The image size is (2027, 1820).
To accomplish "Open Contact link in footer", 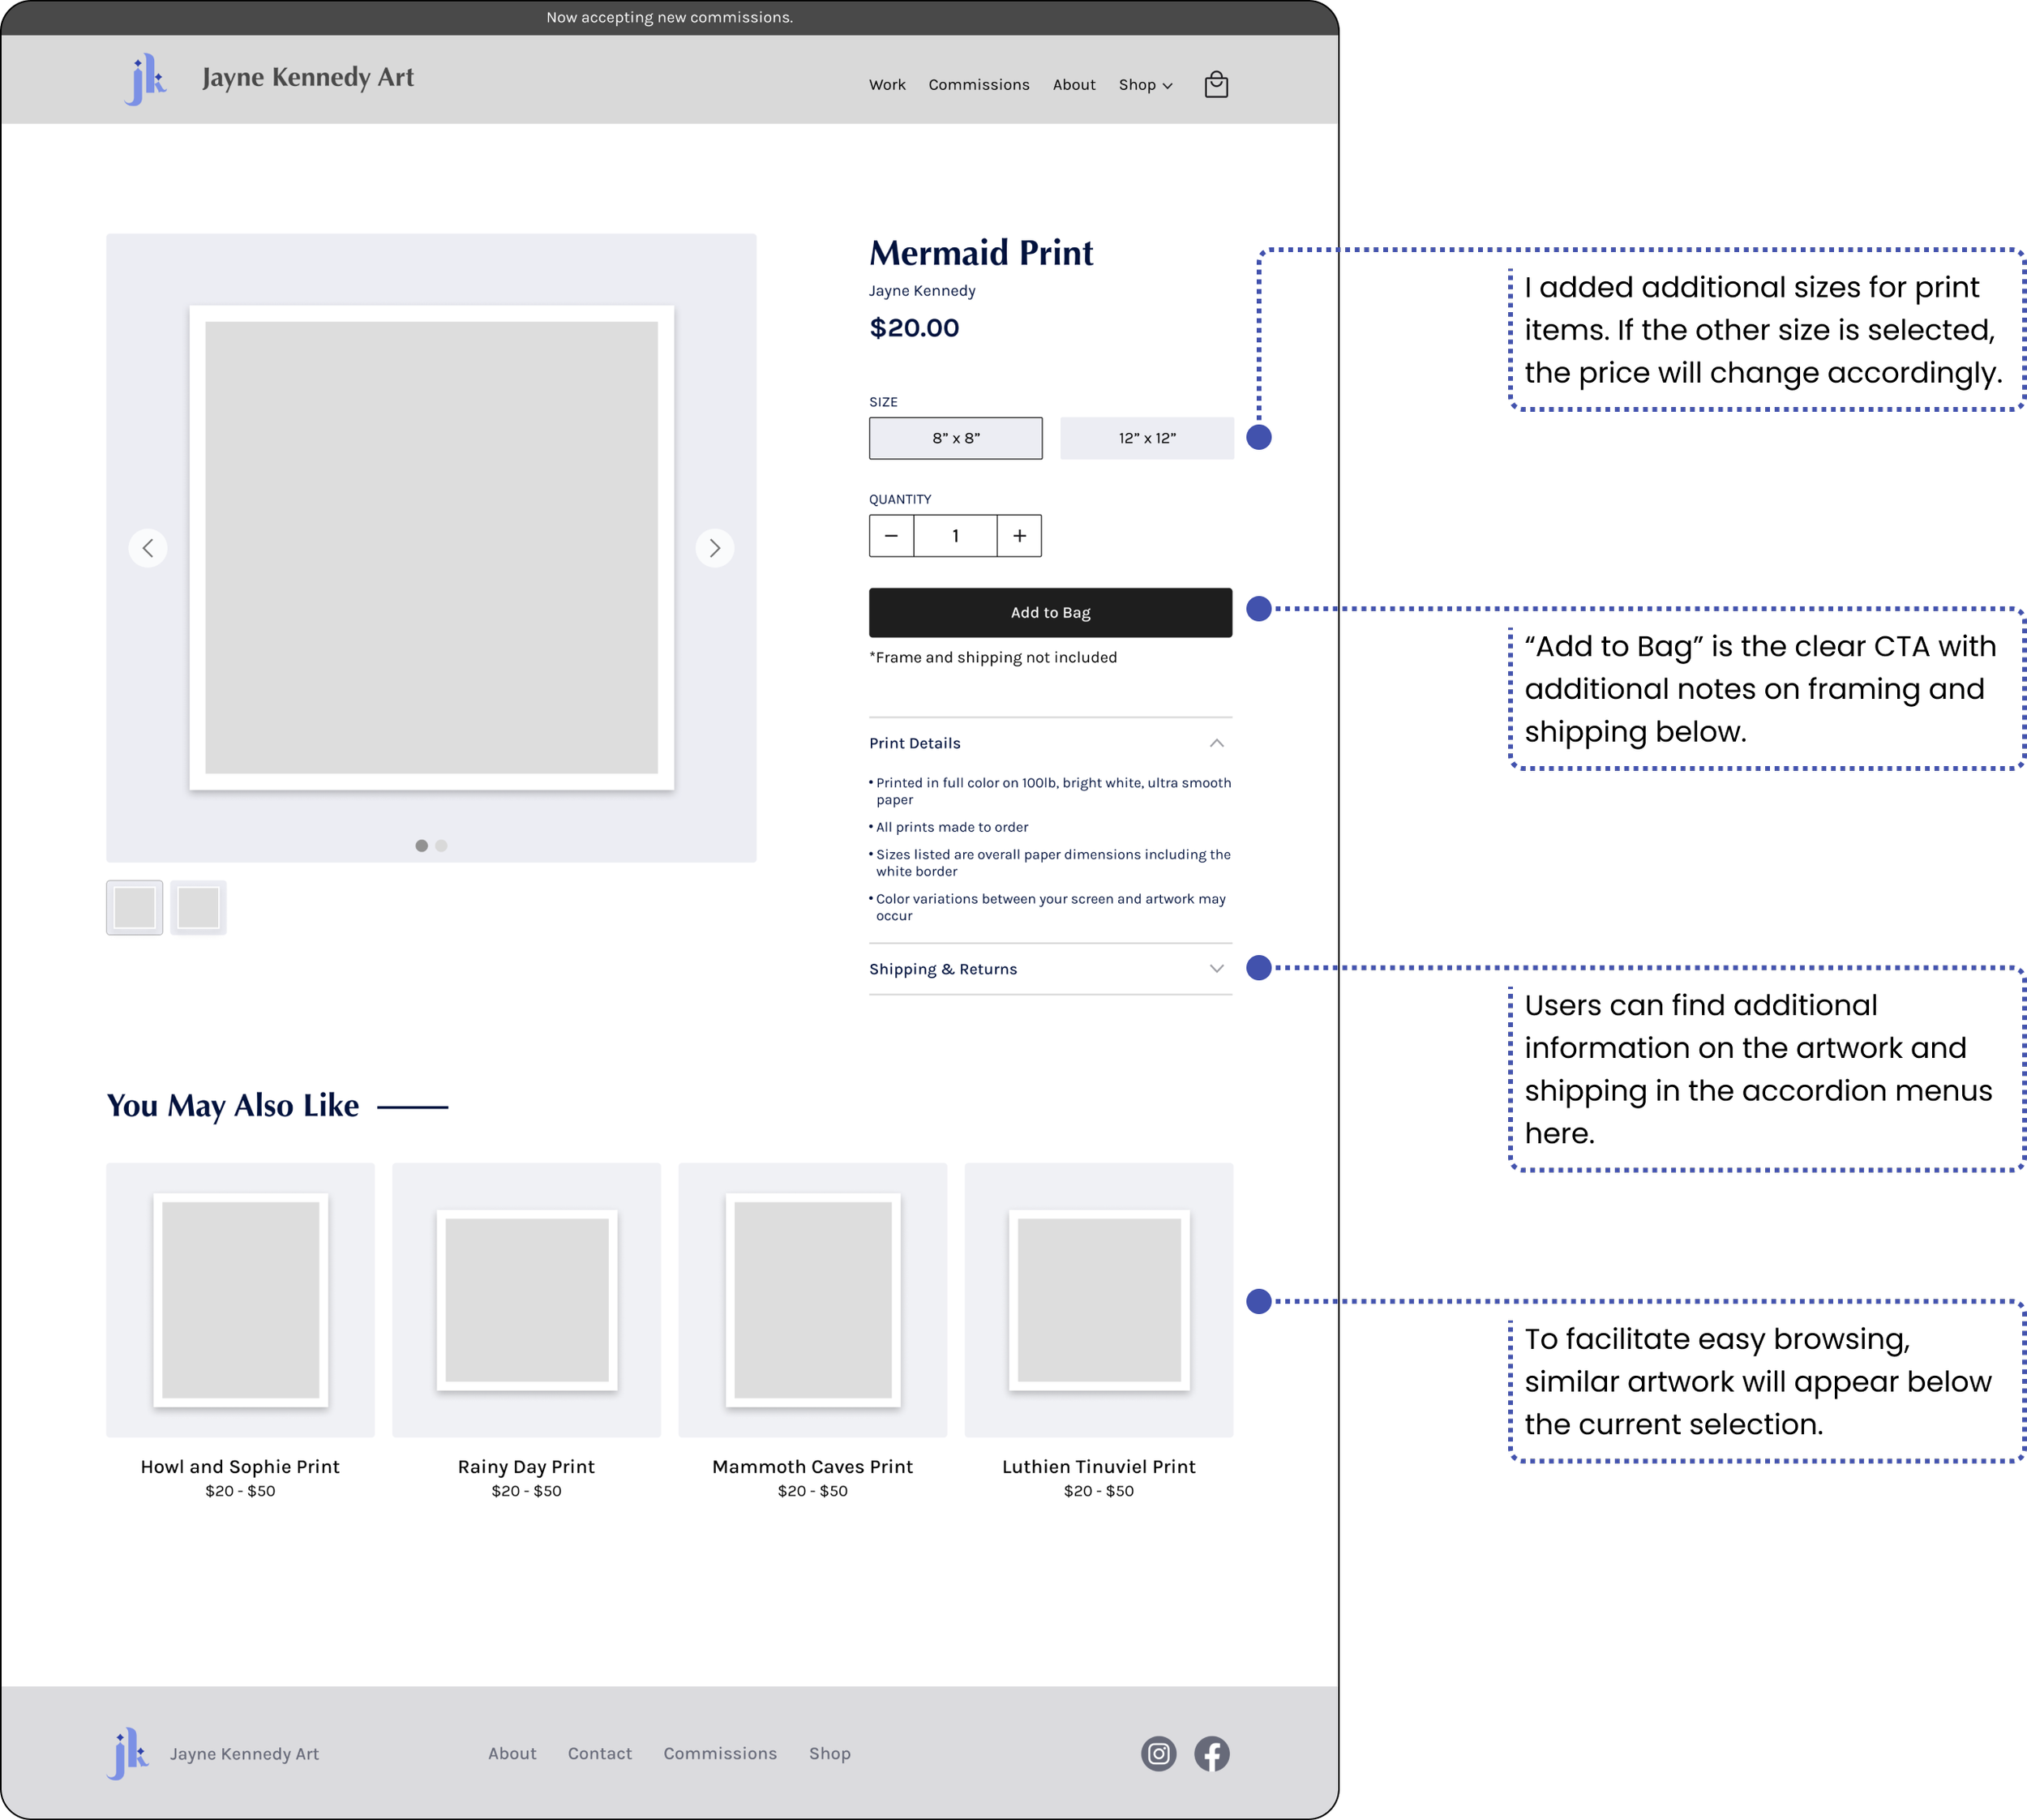I will pos(599,1753).
